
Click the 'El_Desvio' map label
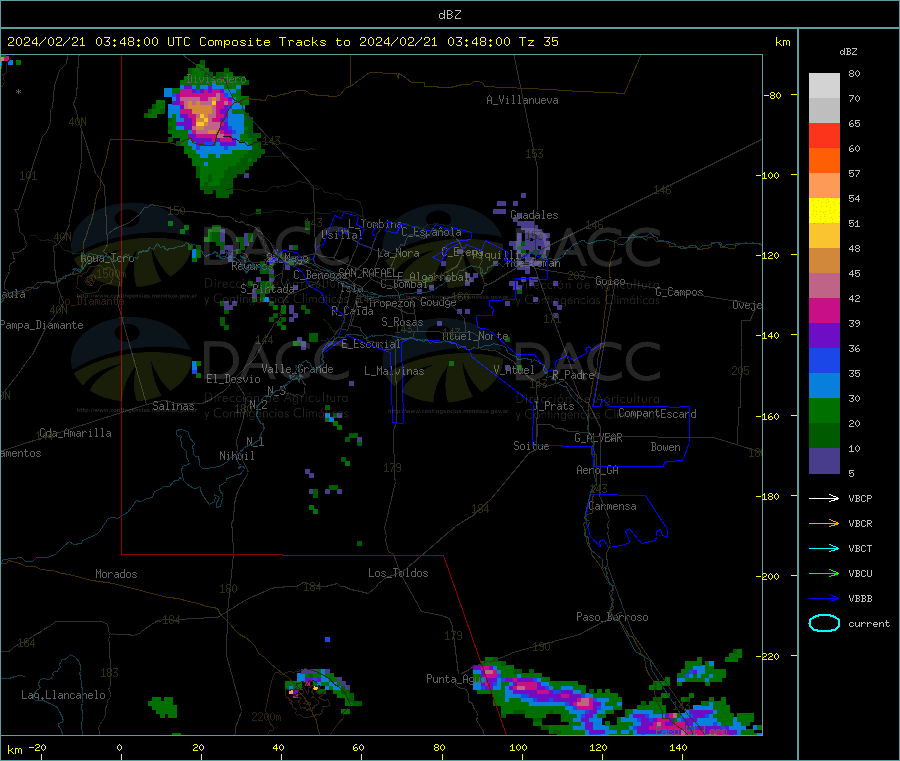point(233,379)
